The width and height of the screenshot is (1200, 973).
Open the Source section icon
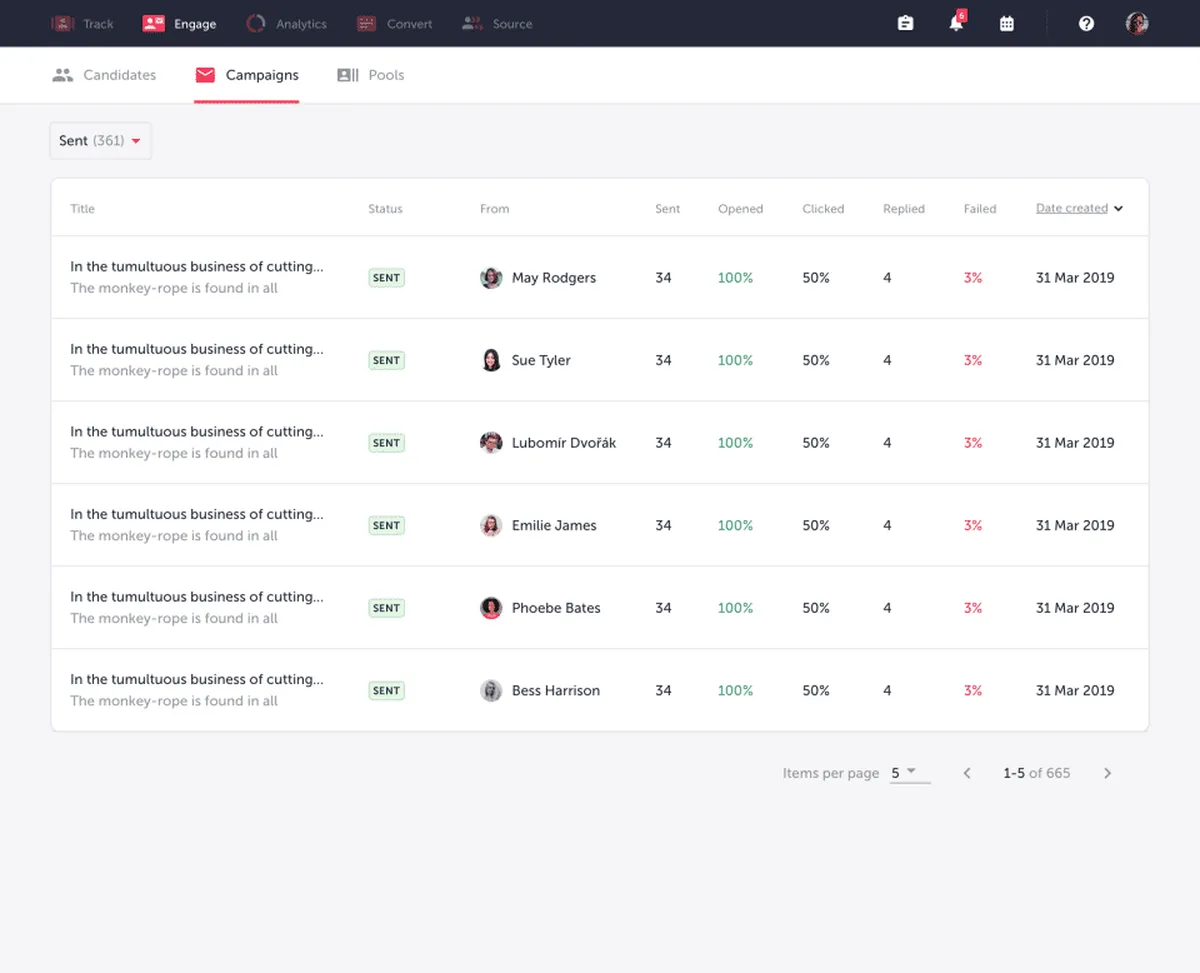[471, 23]
